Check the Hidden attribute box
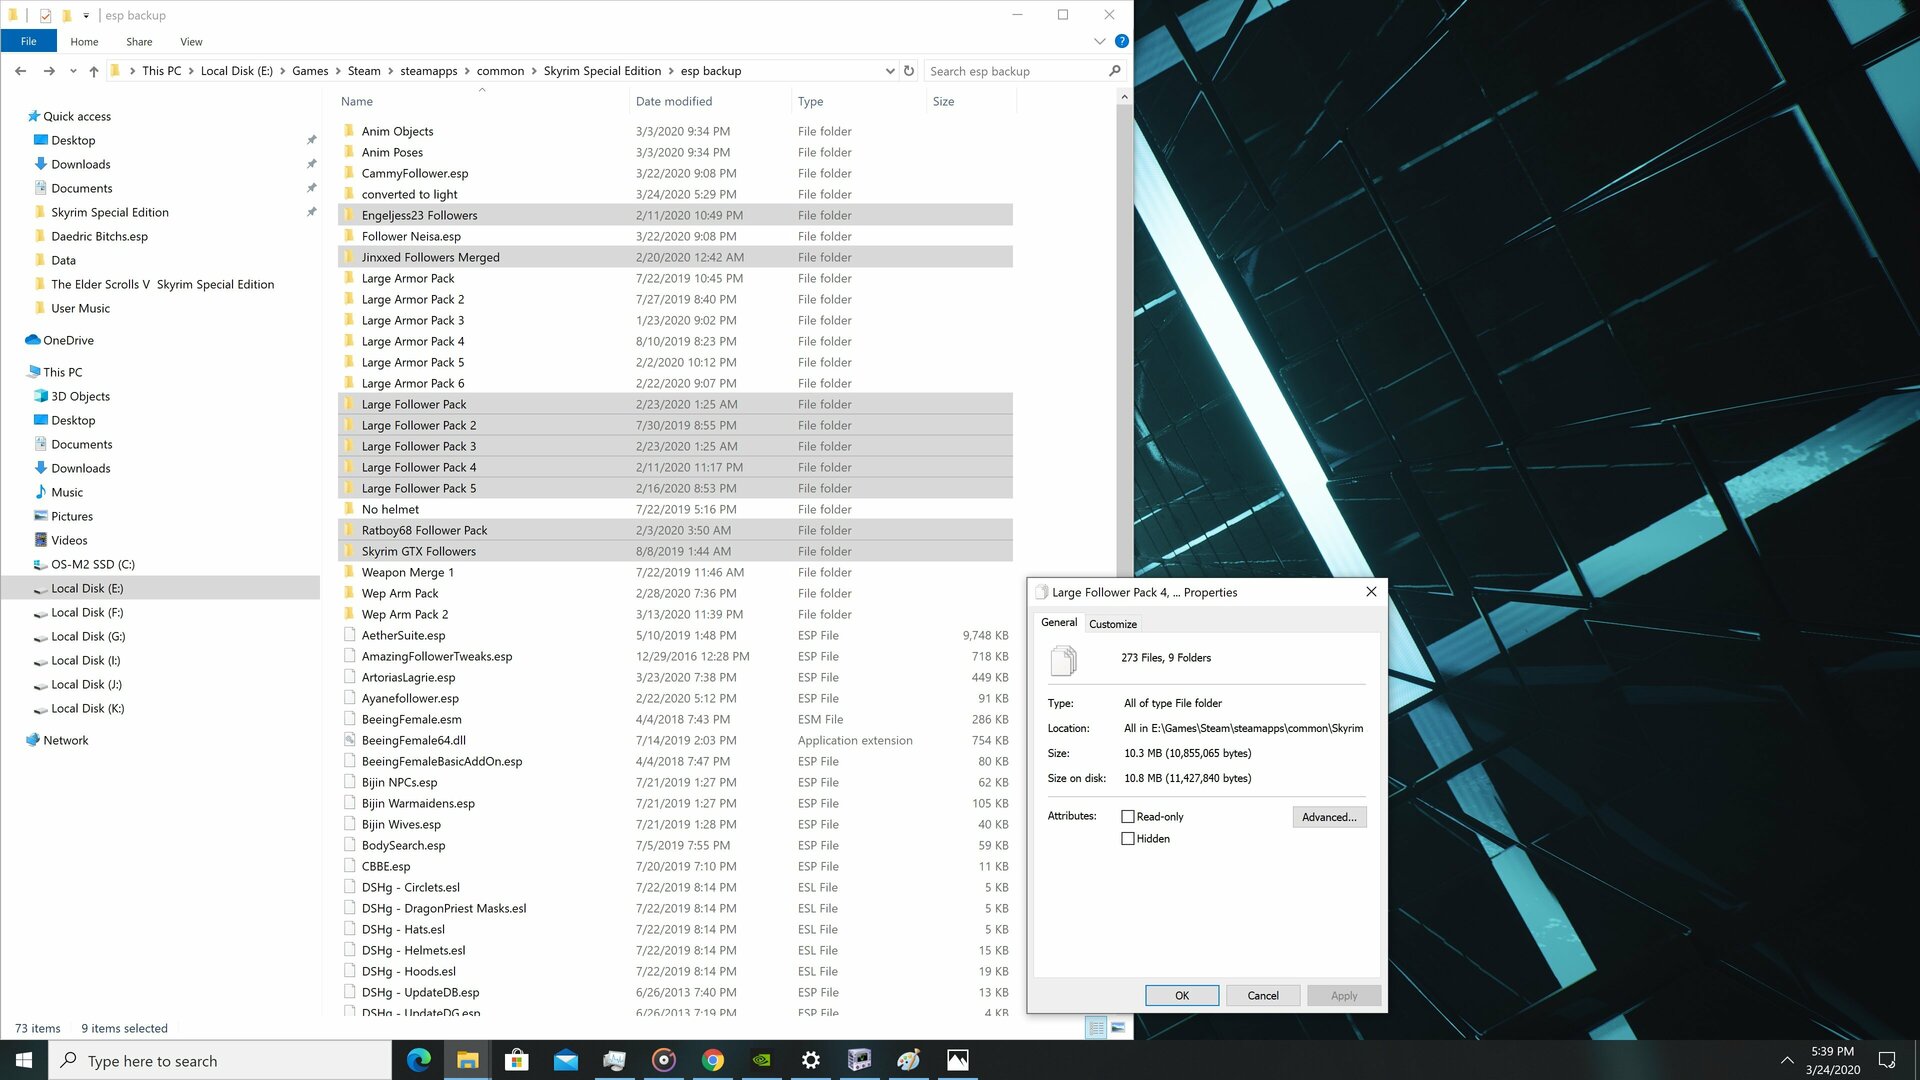1920x1080 pixels. click(1128, 838)
